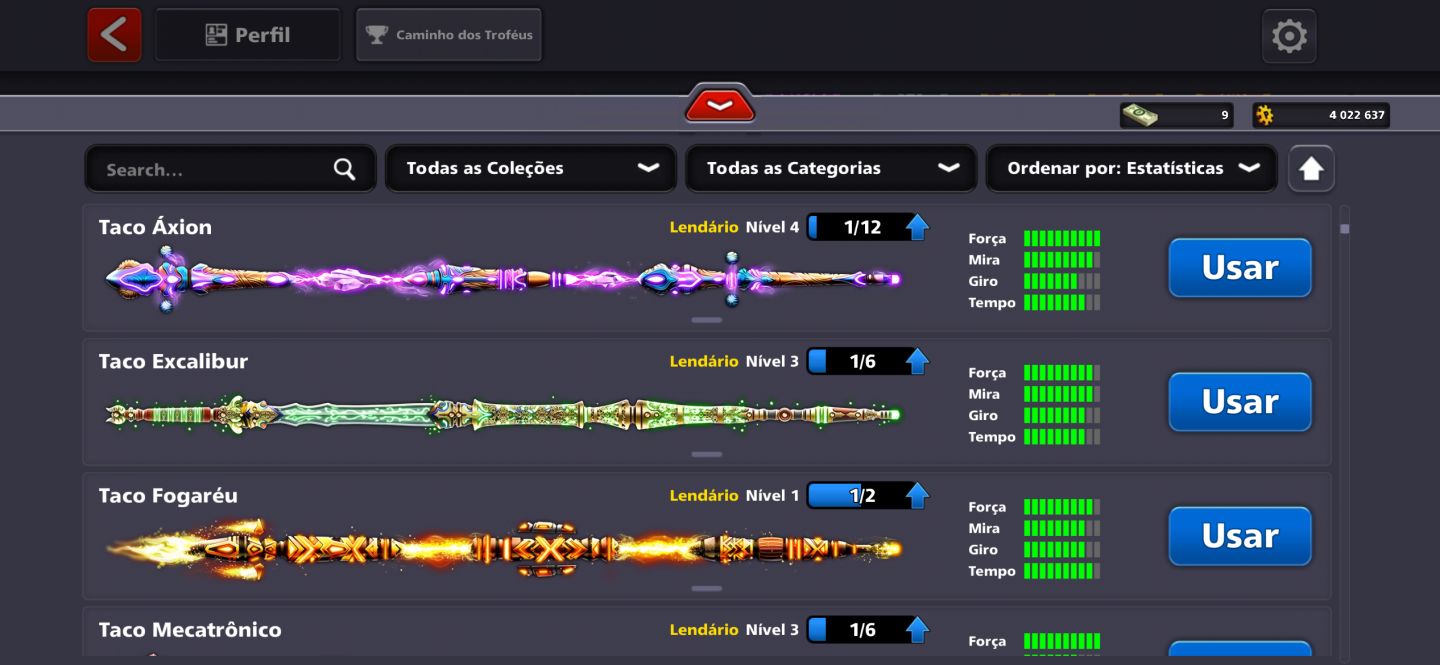Open the settings gear
Screen dimensions: 1440x665
pos(1289,36)
